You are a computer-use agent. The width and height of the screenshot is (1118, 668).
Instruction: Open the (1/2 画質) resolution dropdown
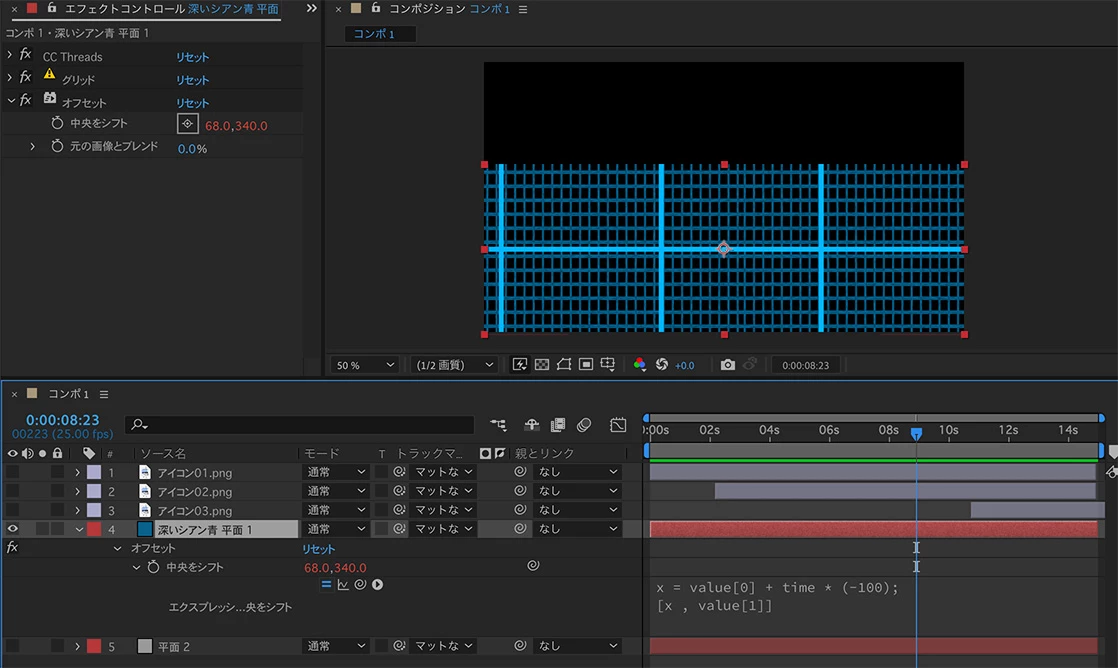point(454,365)
